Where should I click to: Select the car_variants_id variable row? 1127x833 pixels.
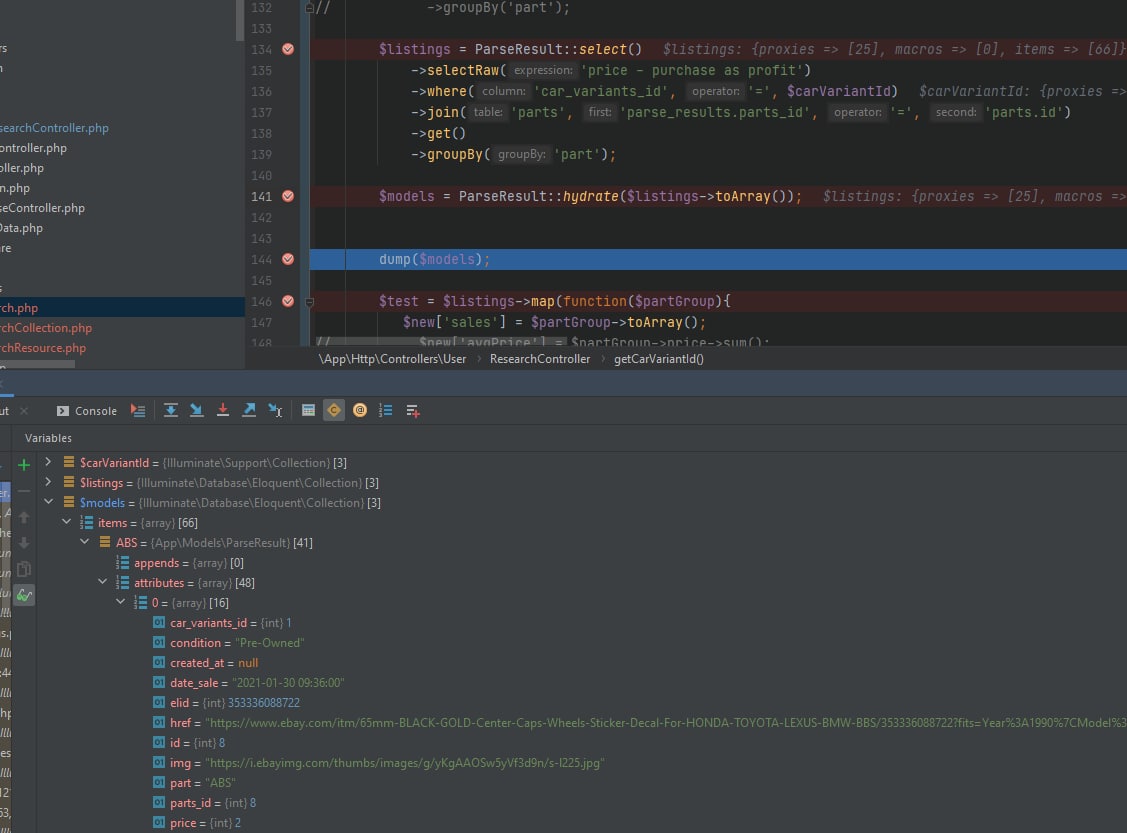(582, 622)
